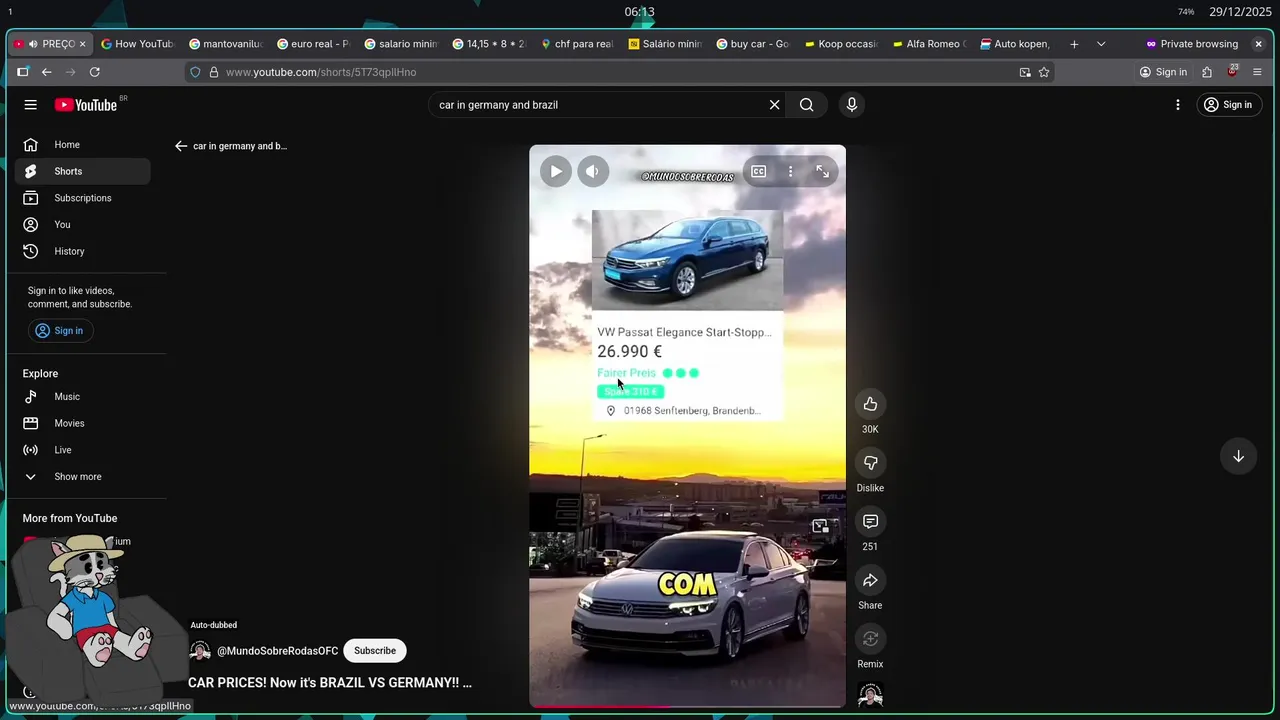The width and height of the screenshot is (1280, 720).
Task: Open Home in the sidebar
Action: point(82,145)
